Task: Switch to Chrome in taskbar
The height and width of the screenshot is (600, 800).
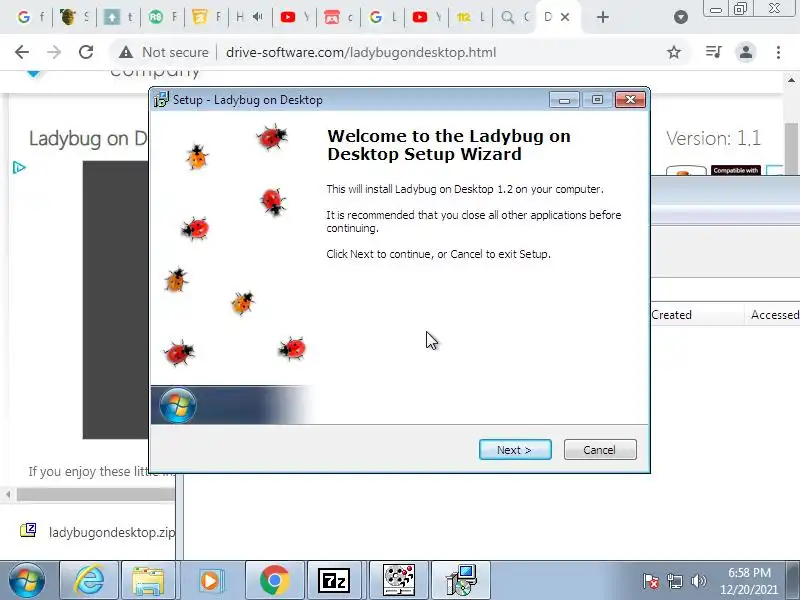Action: (274, 581)
